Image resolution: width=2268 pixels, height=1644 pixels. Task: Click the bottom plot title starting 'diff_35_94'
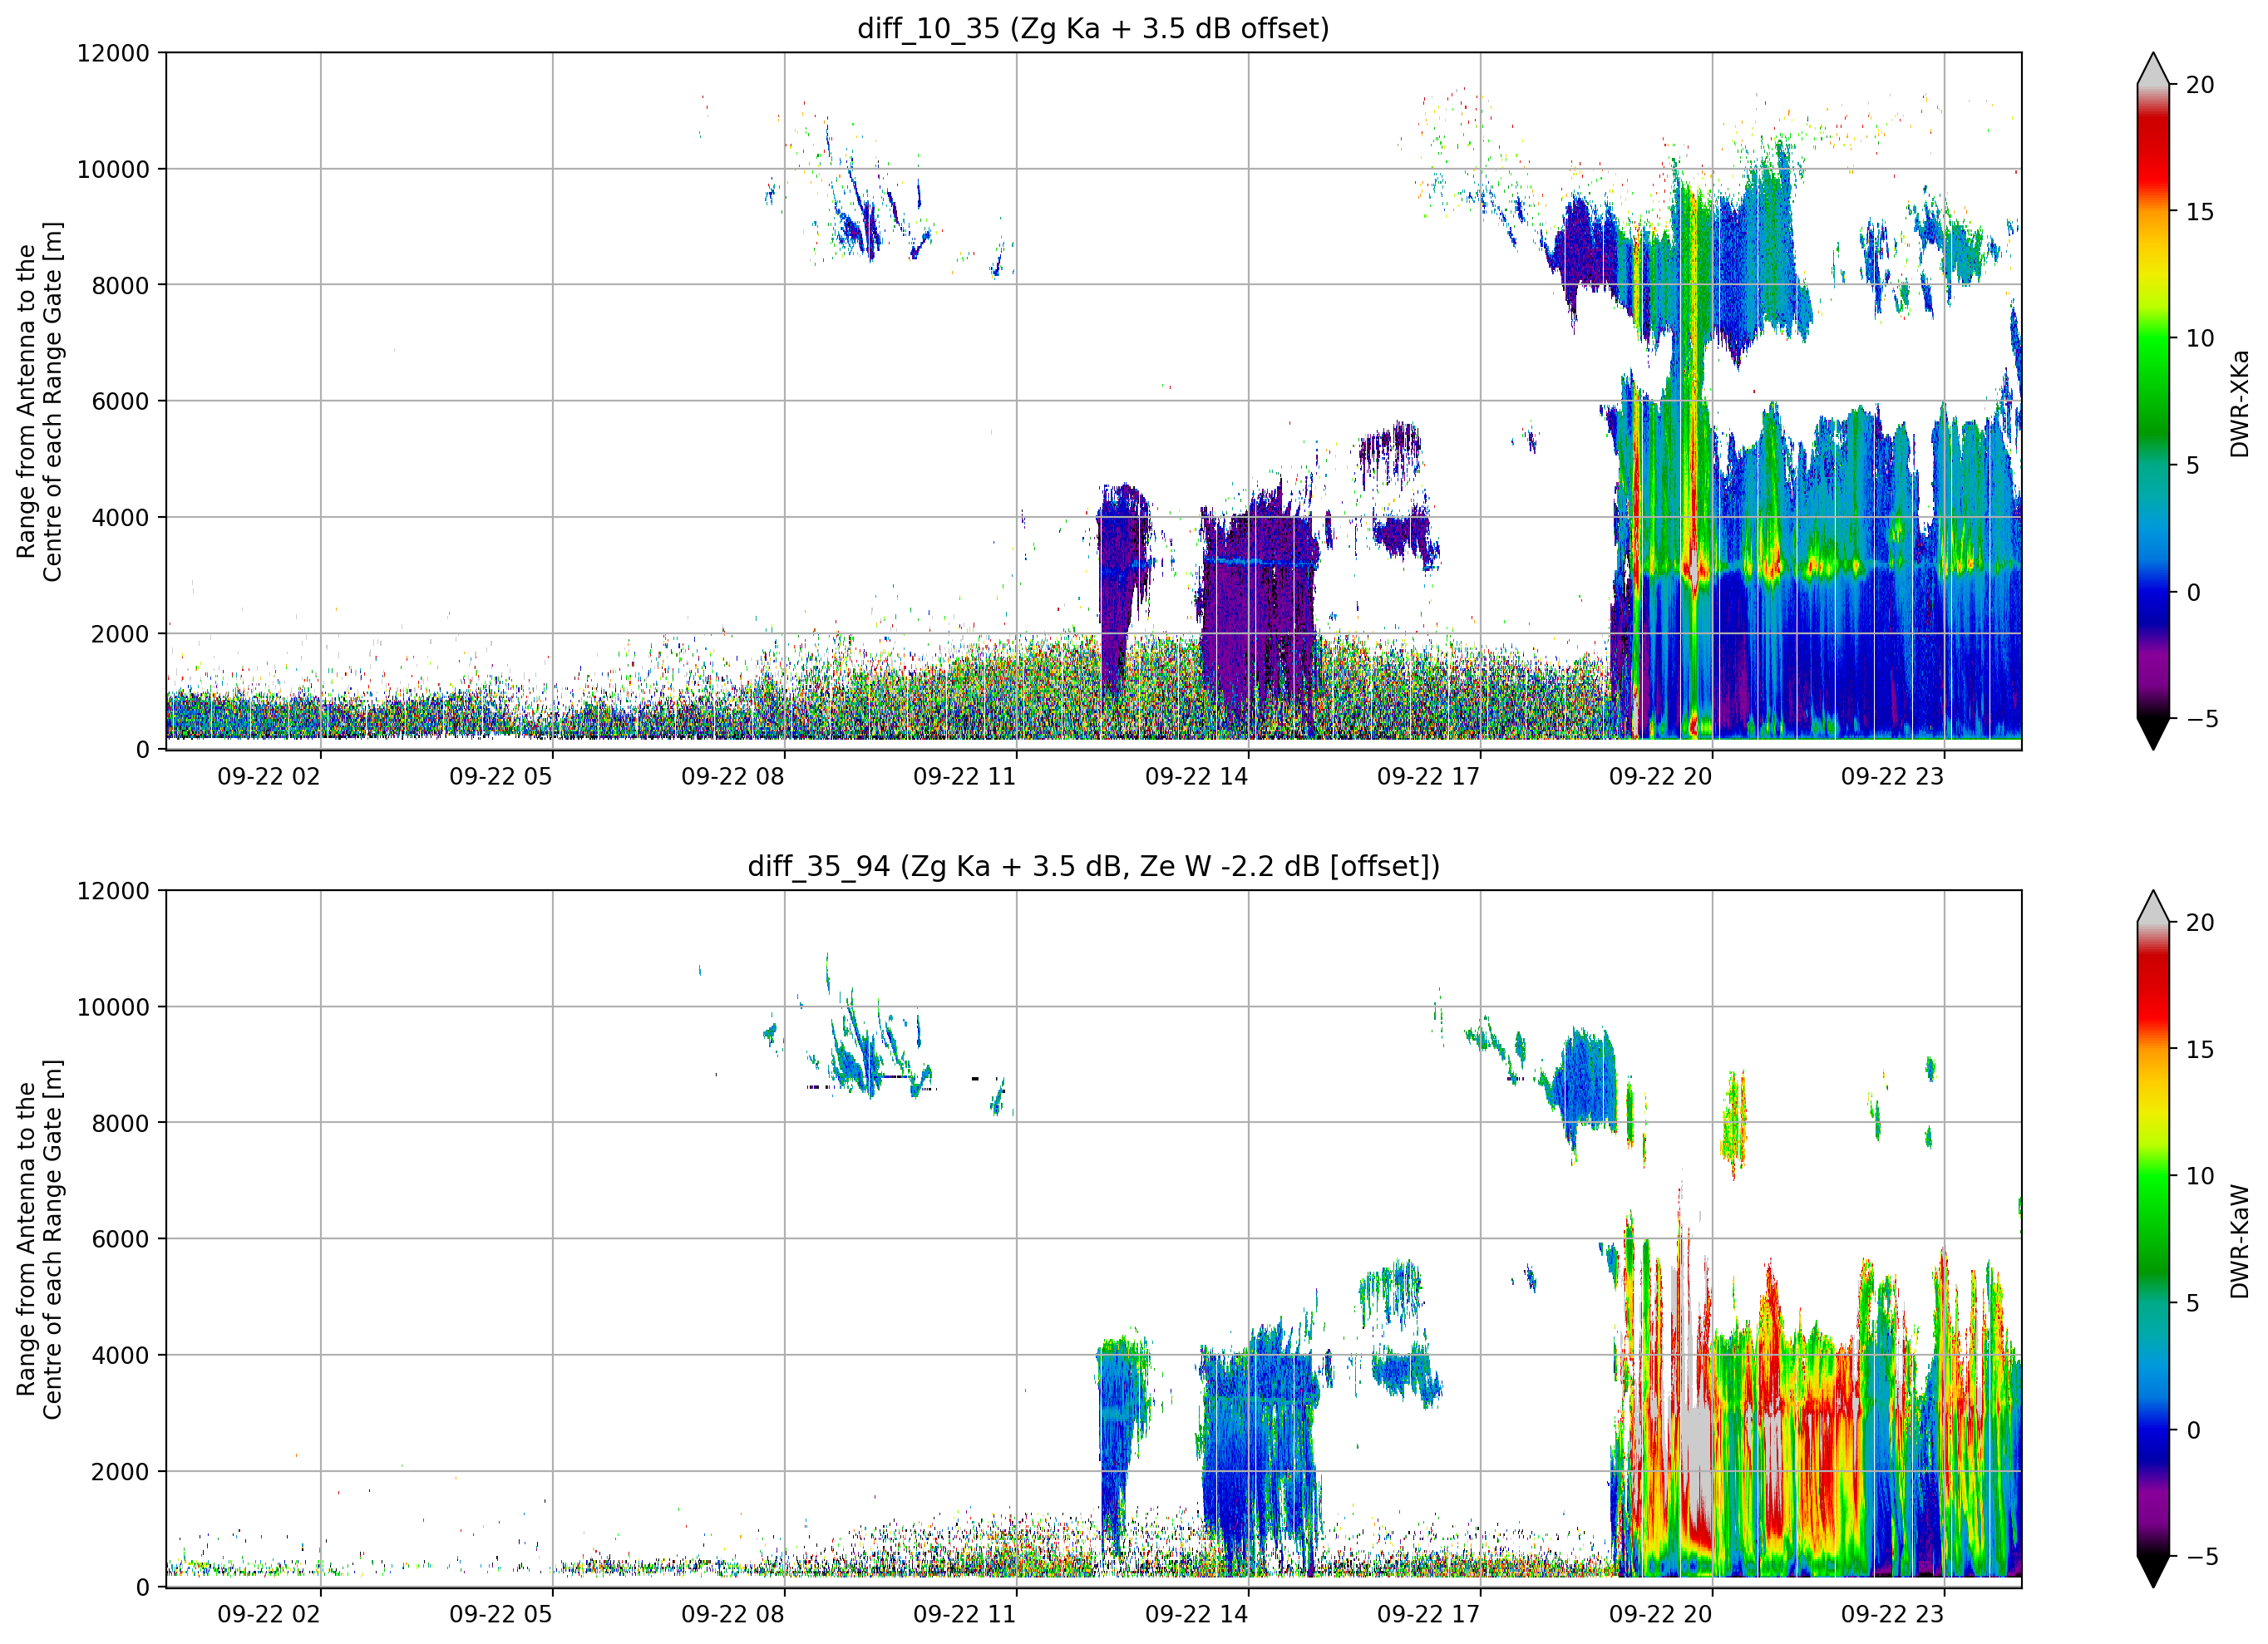click(x=1093, y=866)
